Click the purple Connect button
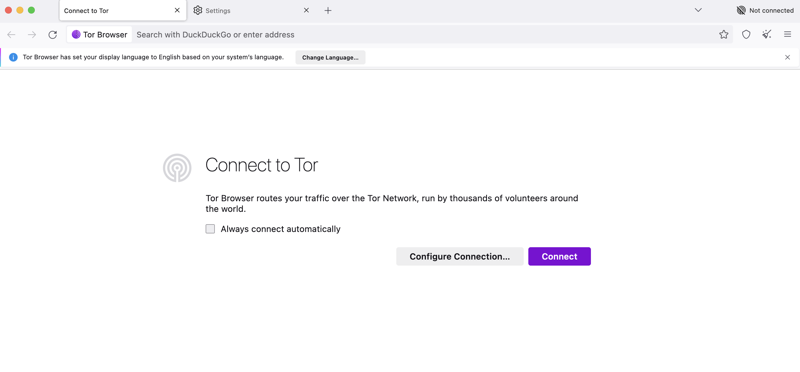 559,257
